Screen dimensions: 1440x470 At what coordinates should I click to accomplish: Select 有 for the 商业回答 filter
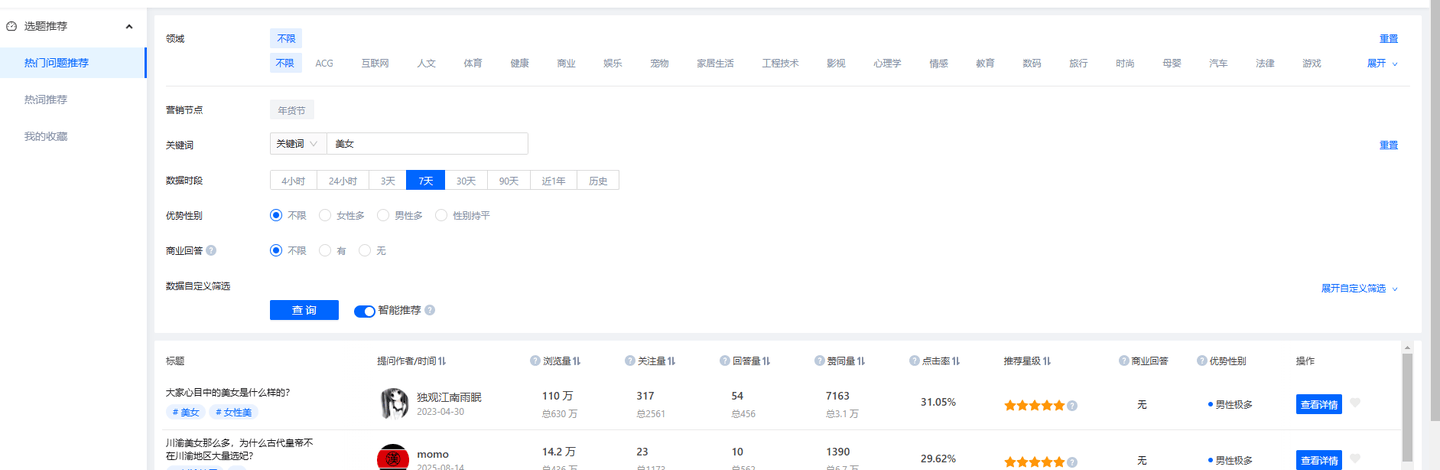[325, 251]
